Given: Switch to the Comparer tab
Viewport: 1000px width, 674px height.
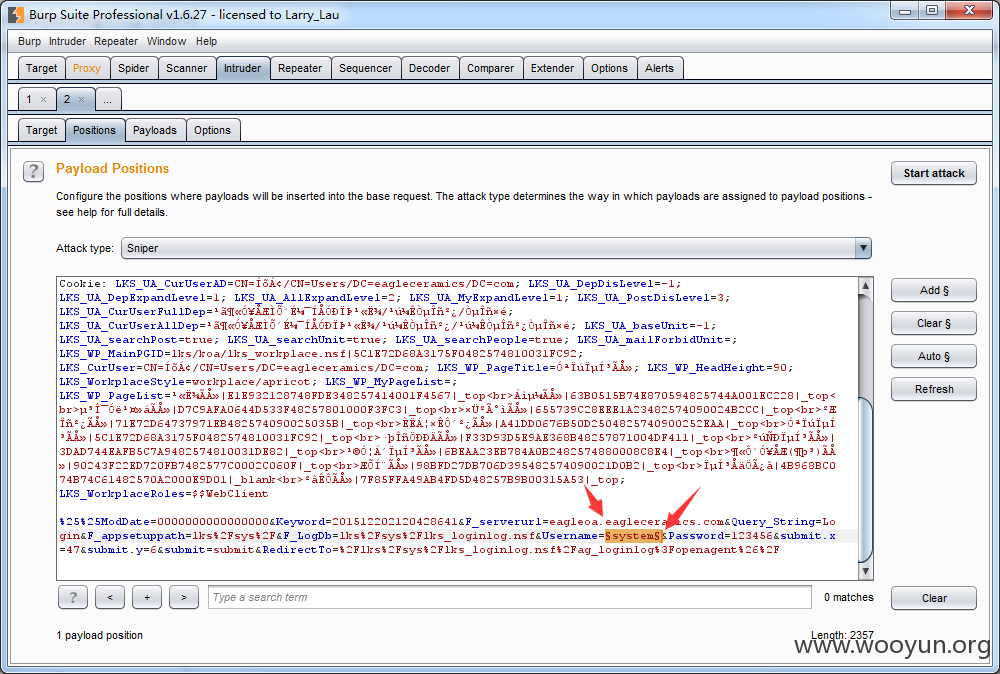Looking at the screenshot, I should (x=490, y=68).
